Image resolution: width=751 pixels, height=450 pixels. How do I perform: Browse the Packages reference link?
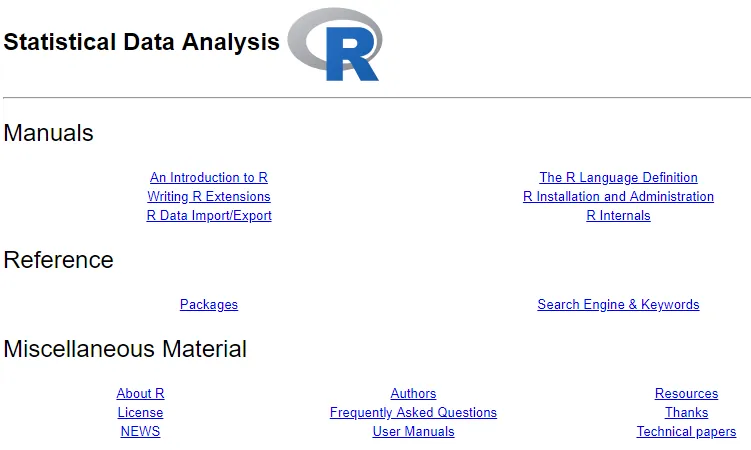tap(209, 305)
